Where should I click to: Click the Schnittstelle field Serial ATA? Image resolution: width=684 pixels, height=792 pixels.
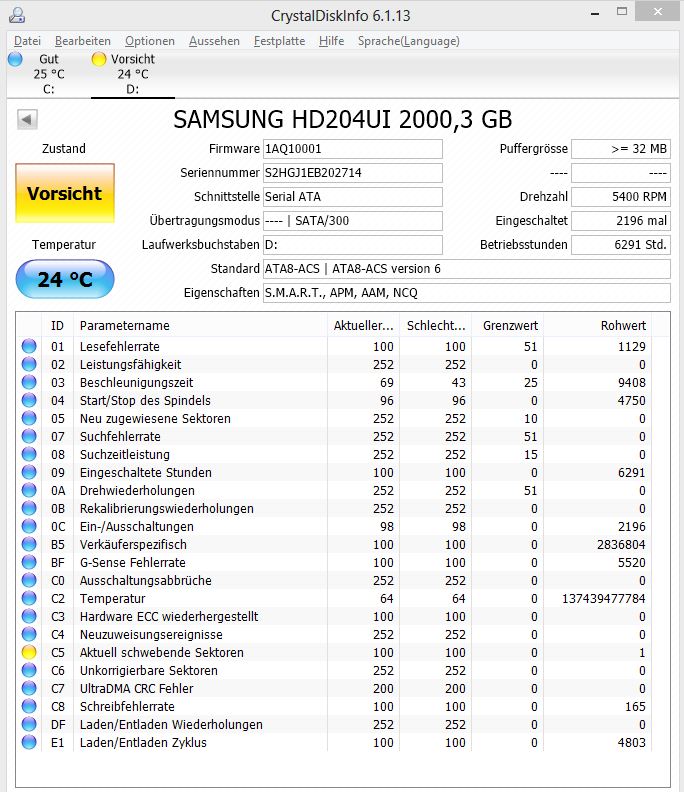(353, 196)
